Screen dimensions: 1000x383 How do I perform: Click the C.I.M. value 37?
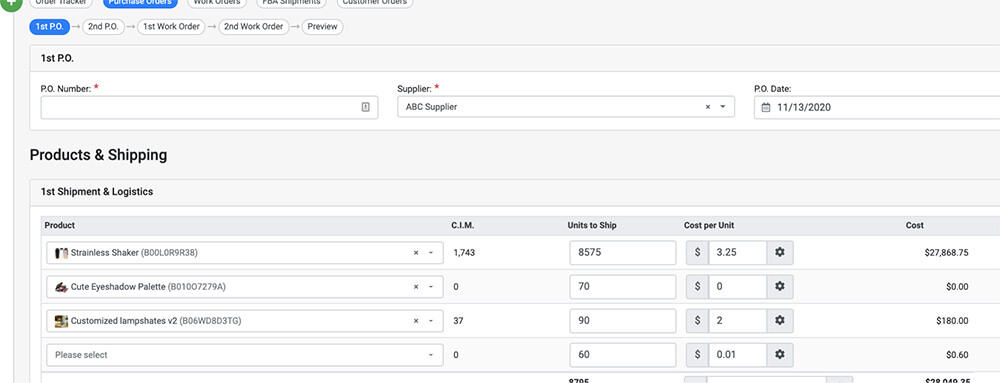[458, 321]
